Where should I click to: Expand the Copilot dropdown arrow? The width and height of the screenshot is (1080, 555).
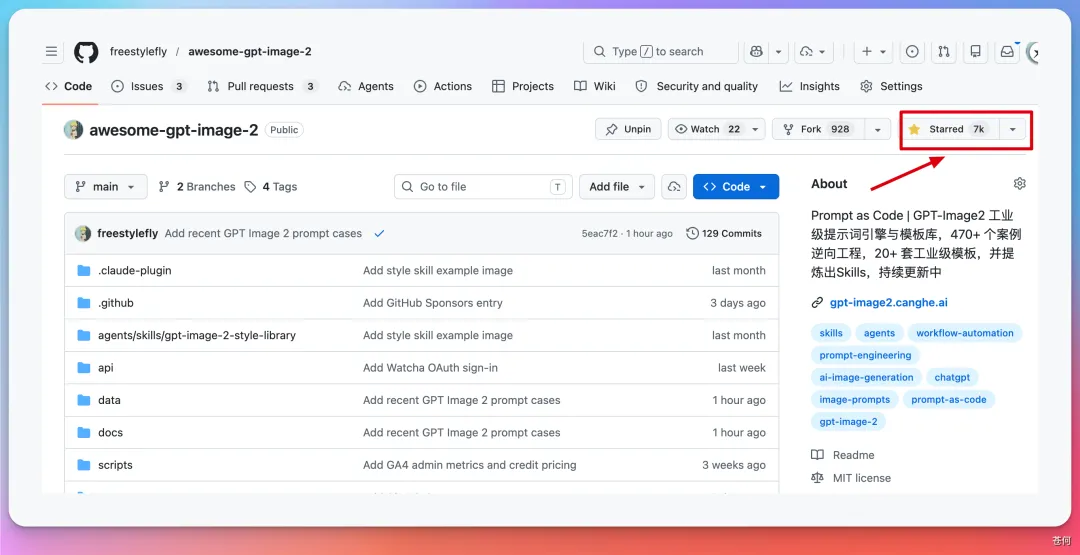(x=778, y=52)
